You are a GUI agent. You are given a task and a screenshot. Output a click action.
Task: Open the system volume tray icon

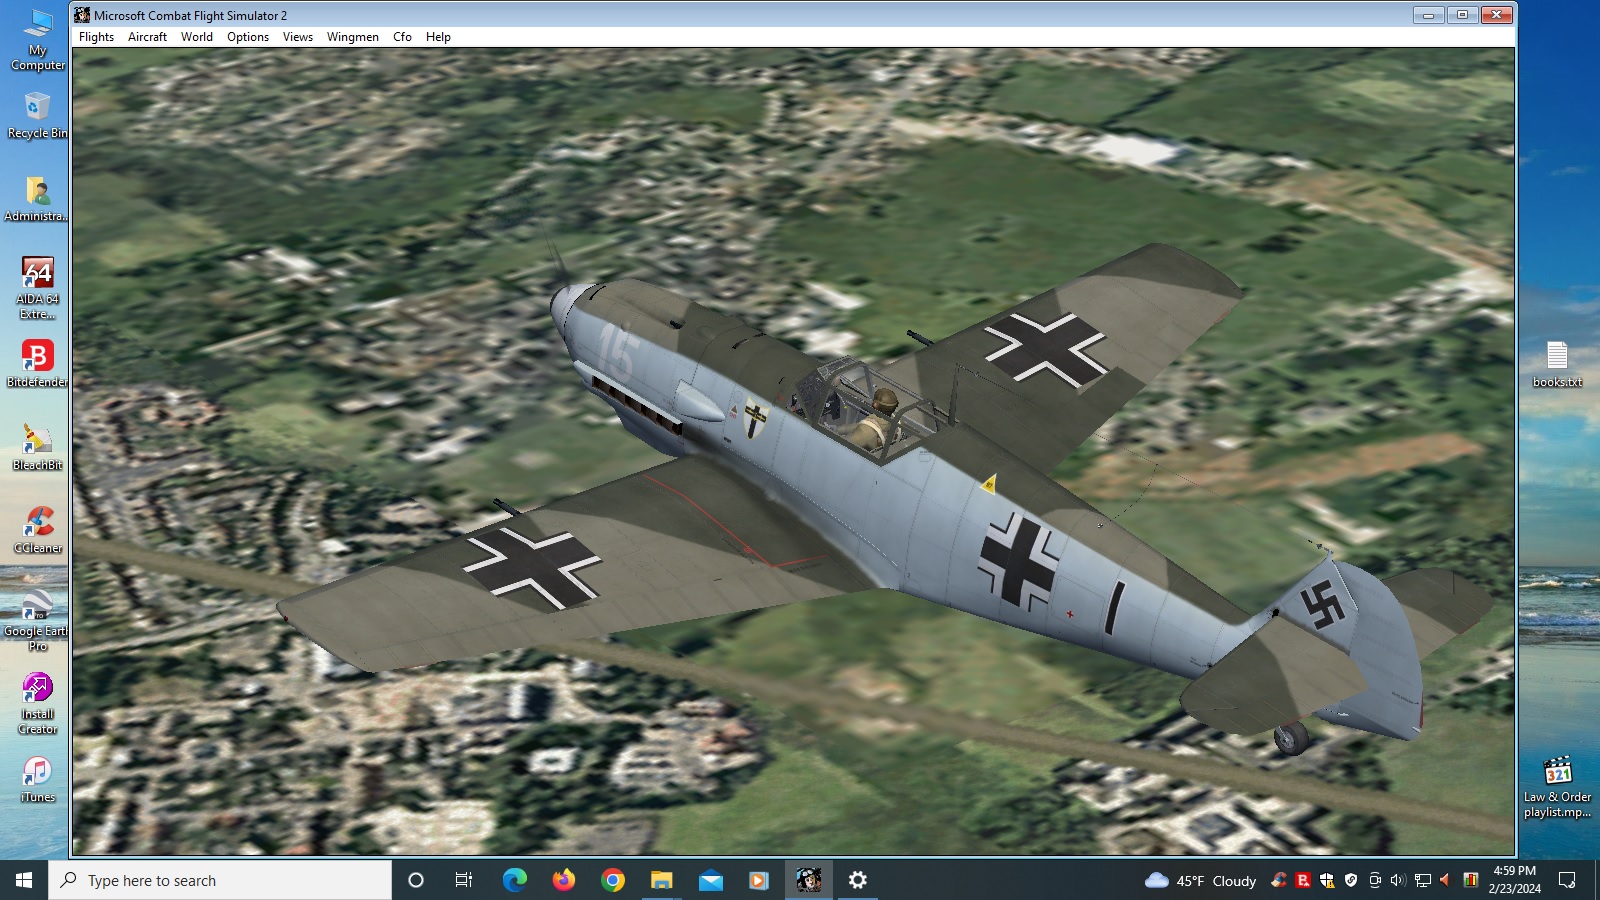tap(1398, 880)
